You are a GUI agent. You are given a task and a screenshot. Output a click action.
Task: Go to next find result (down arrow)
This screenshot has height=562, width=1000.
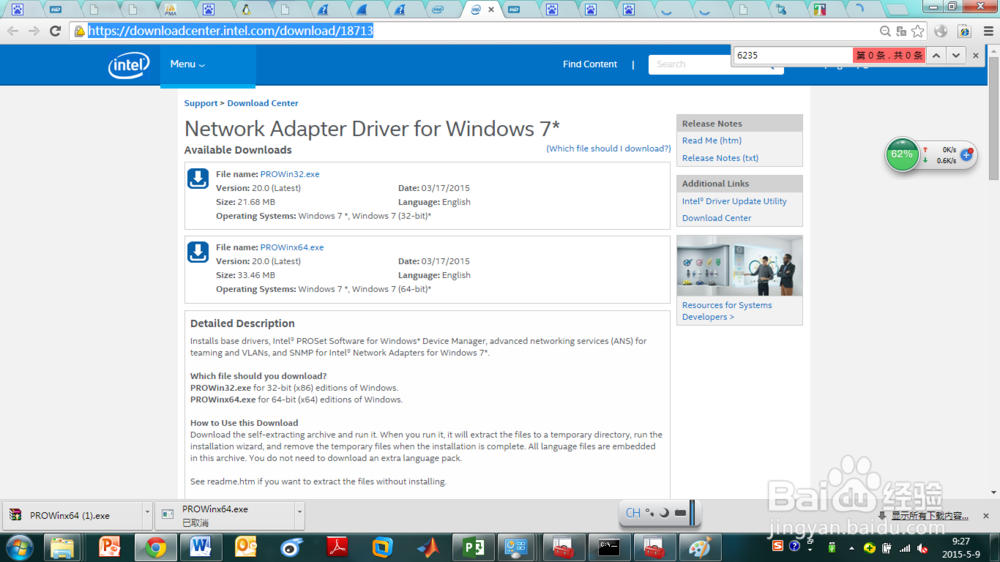point(955,55)
